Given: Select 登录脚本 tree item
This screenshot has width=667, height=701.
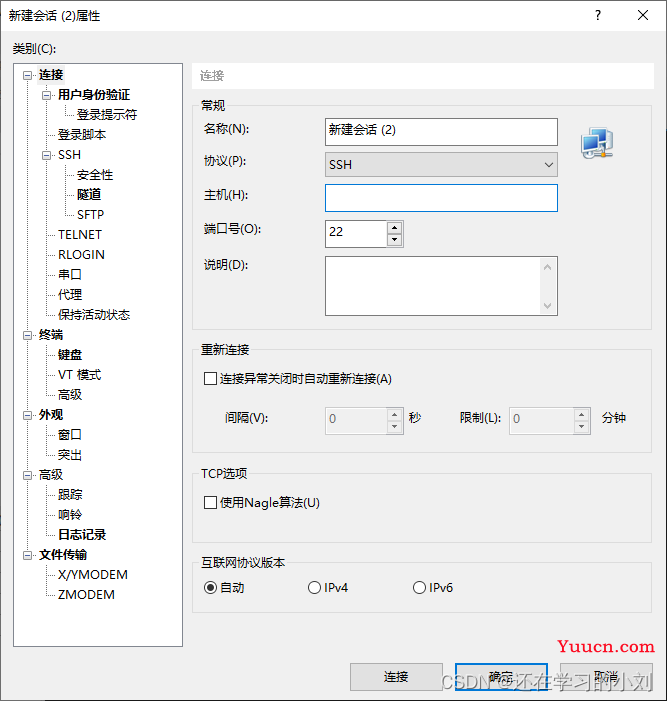Looking at the screenshot, I should tap(82, 135).
